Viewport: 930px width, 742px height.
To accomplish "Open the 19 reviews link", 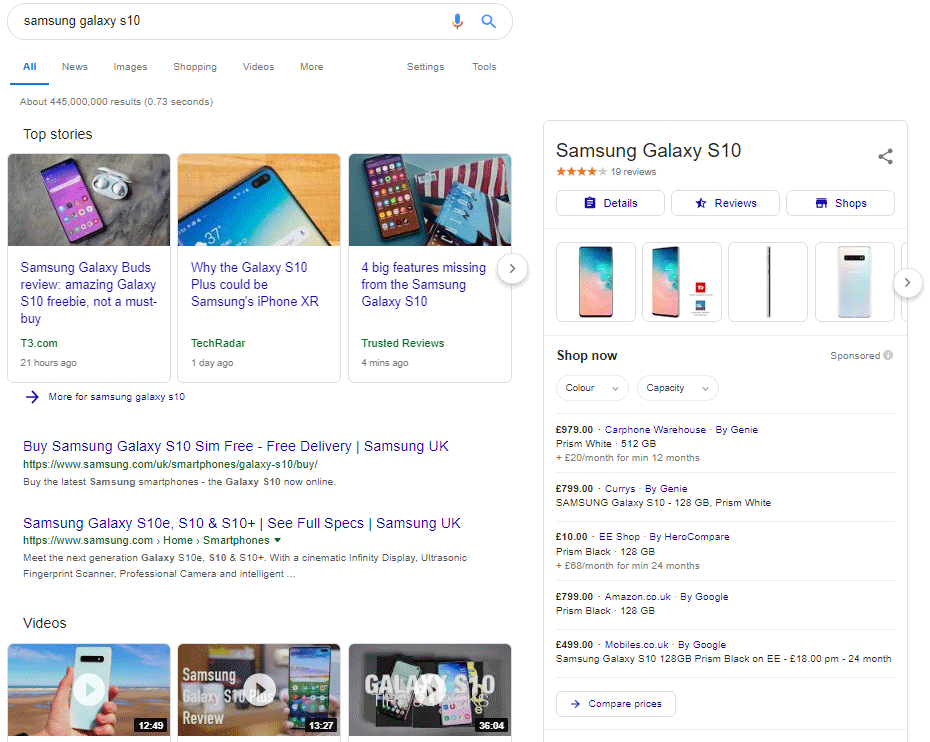I will [634, 171].
